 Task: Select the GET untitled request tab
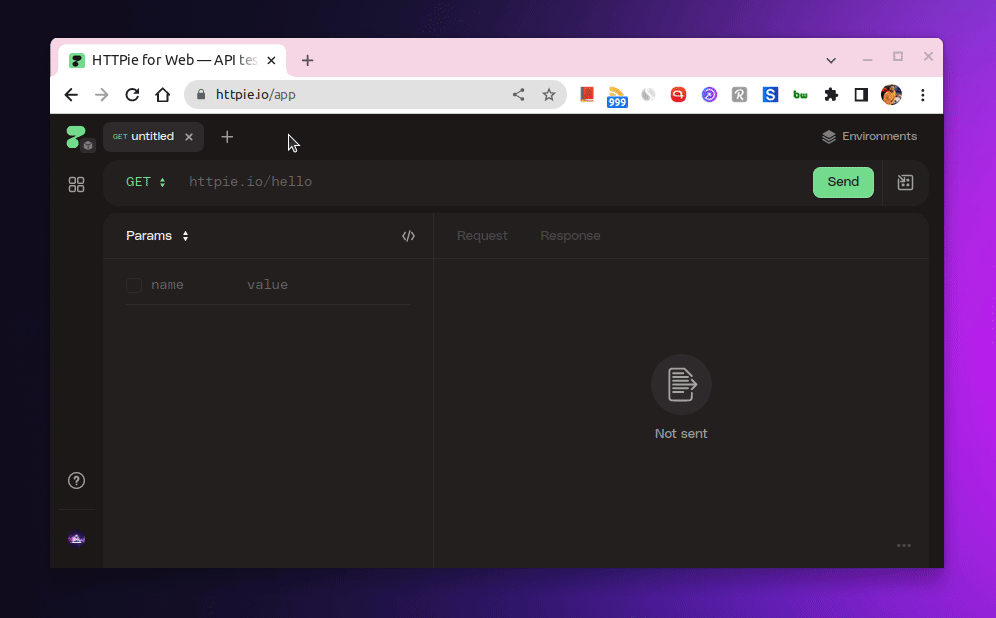153,137
